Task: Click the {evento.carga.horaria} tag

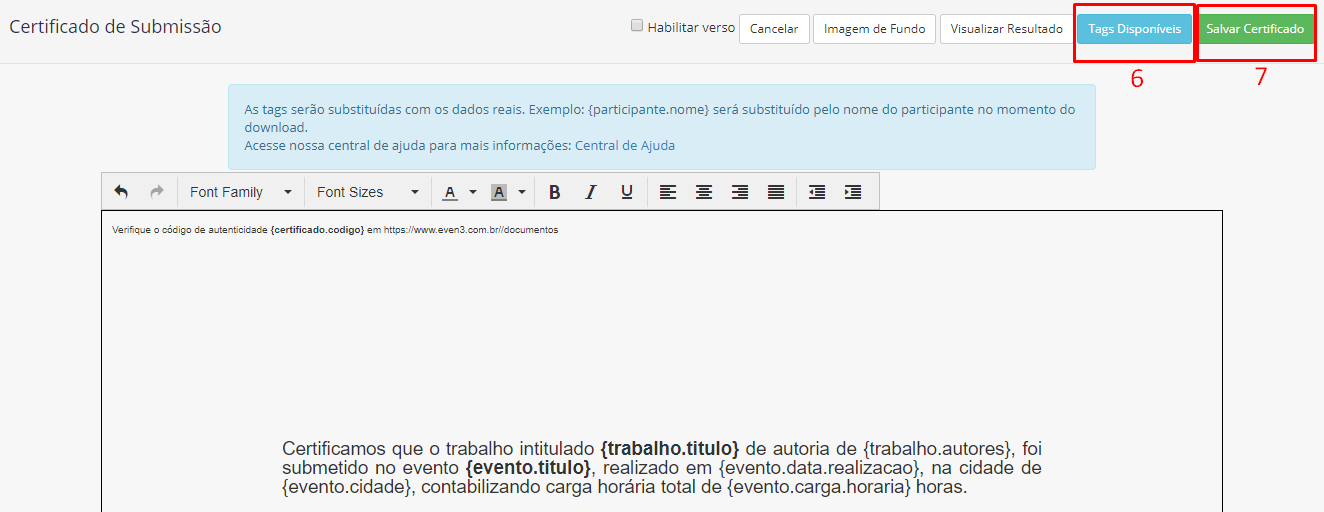Action: click(x=819, y=488)
